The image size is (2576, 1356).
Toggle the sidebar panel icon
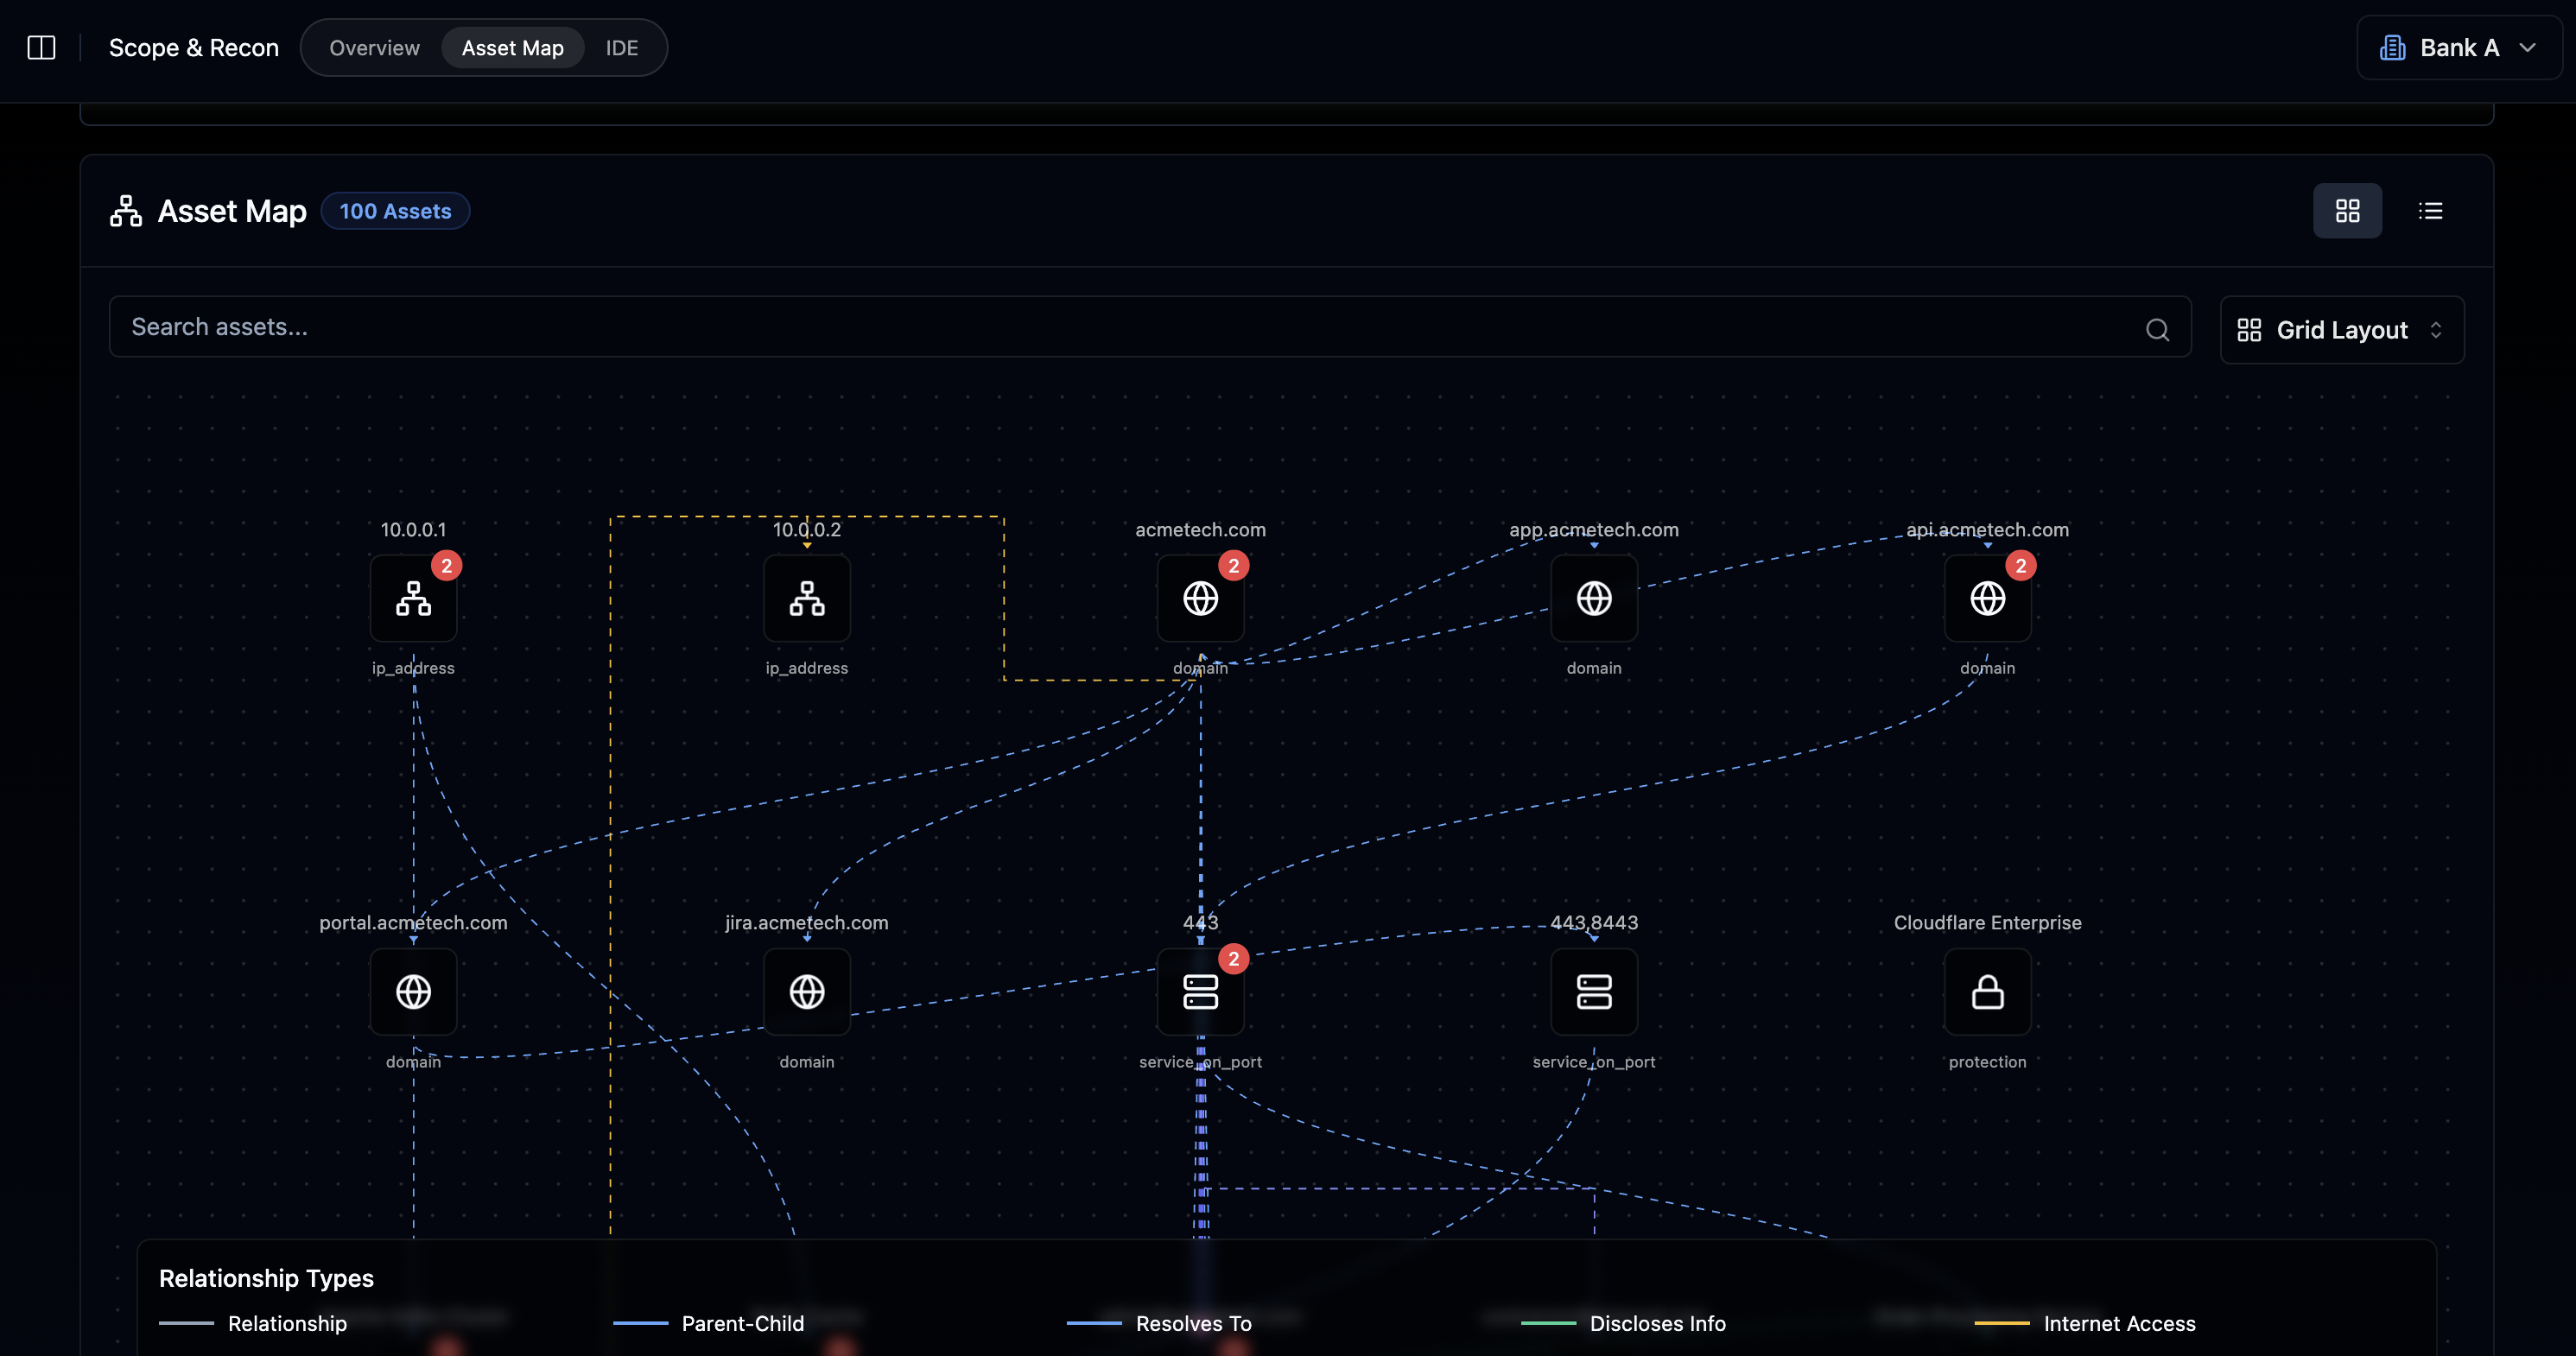coord(41,47)
